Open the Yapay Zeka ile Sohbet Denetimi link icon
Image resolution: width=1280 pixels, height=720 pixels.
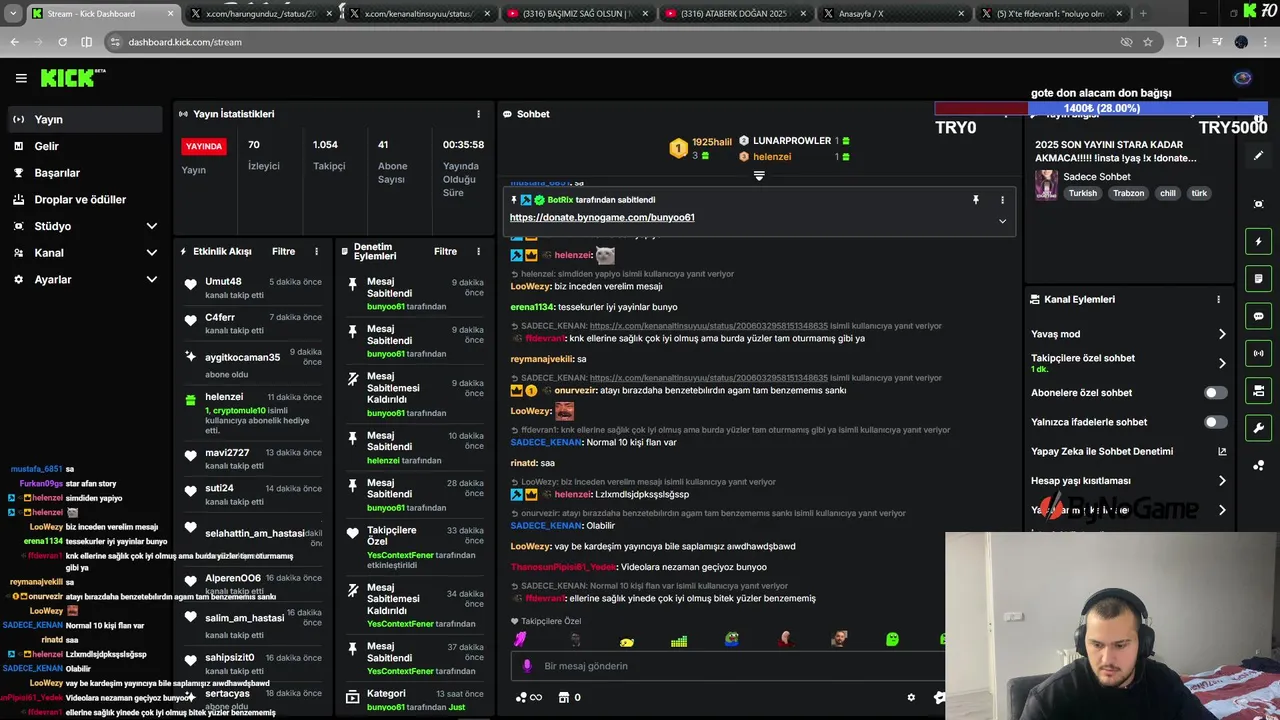(1221, 451)
